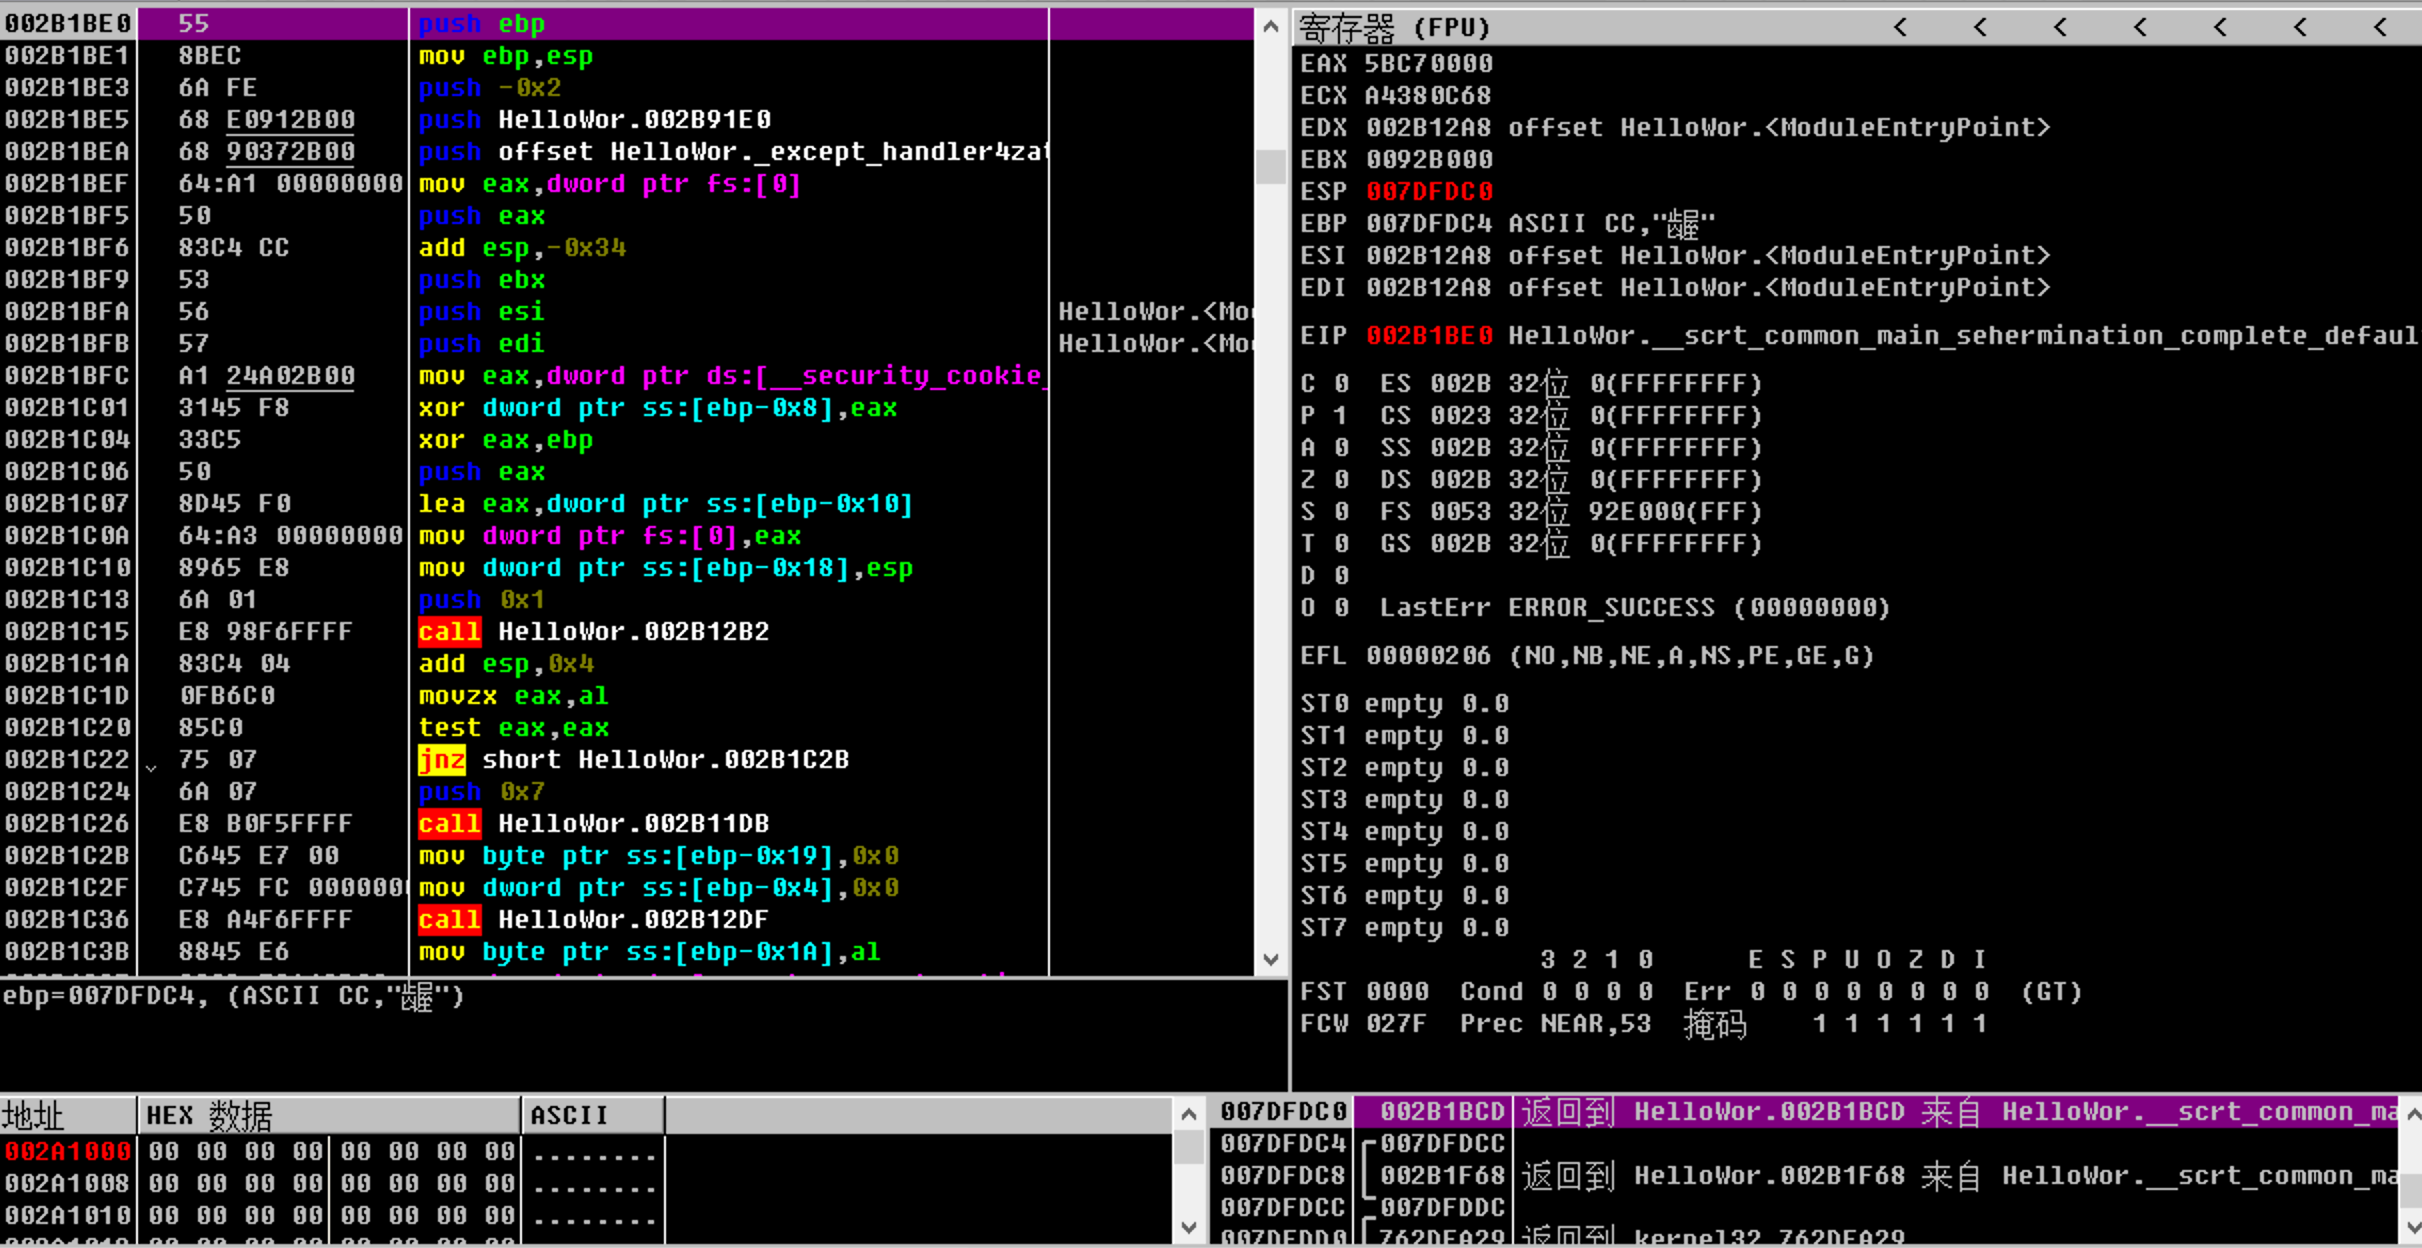Select the EBP register value 007DFDC4
This screenshot has width=2422, height=1248.
click(1429, 224)
